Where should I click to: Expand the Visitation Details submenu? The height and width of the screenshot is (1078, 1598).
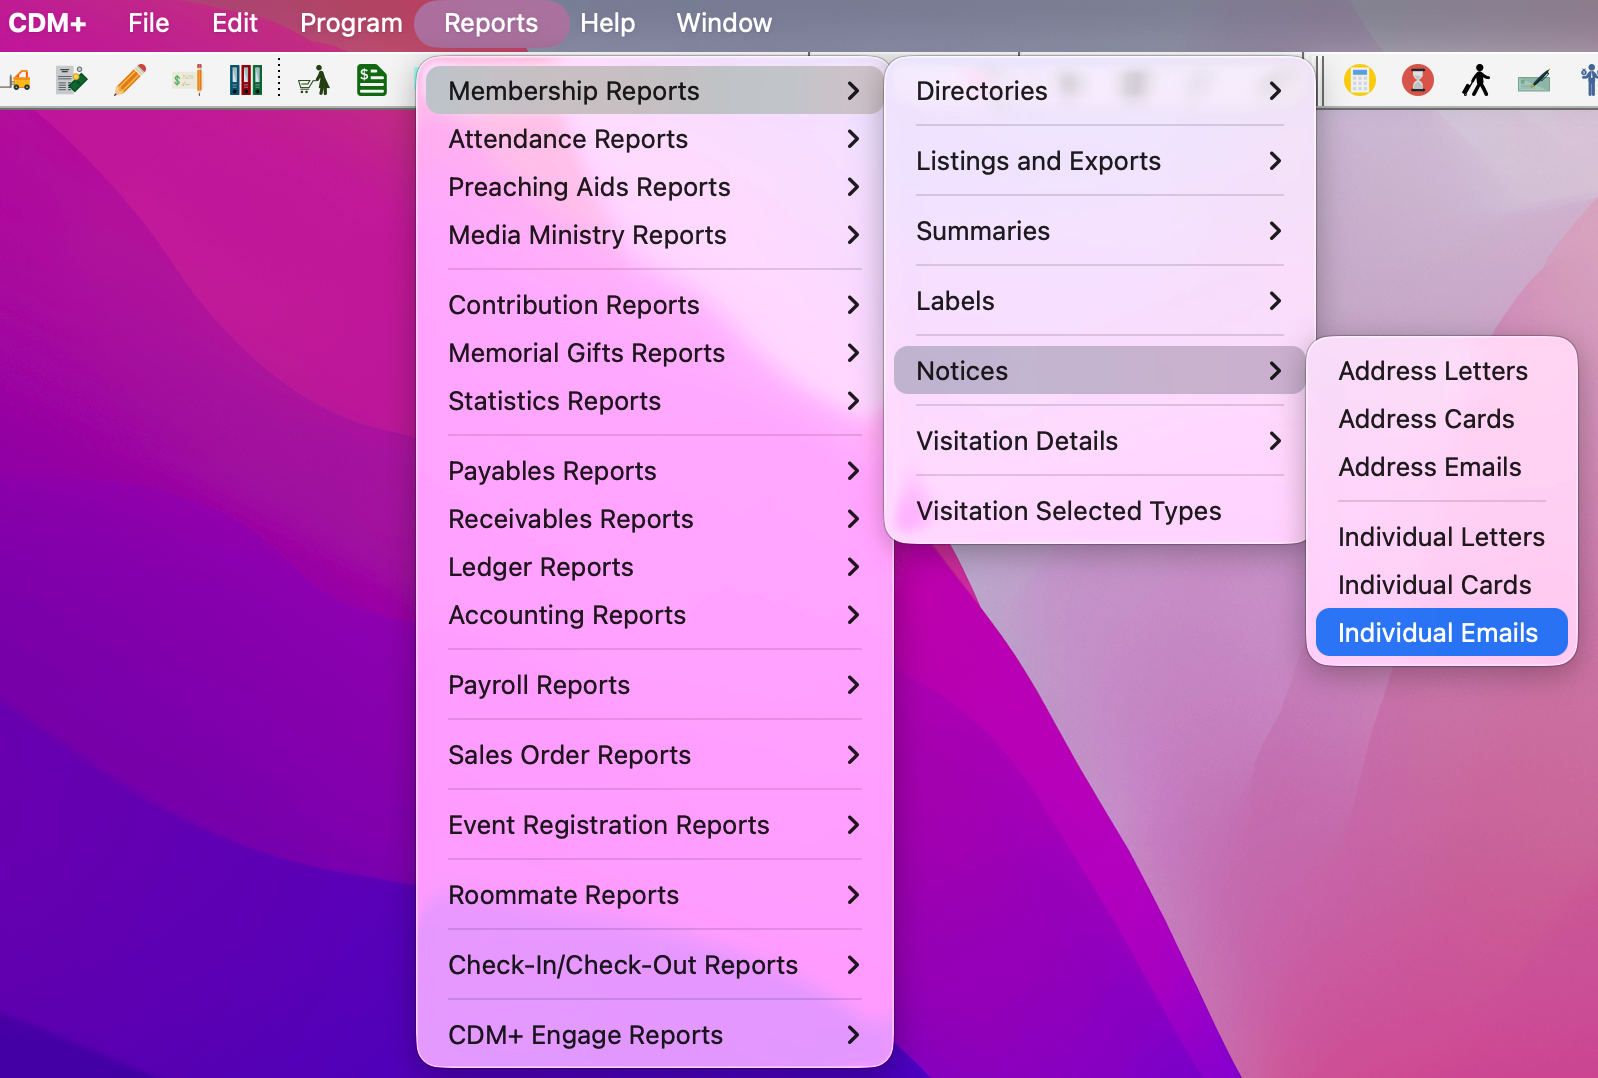(x=1099, y=441)
